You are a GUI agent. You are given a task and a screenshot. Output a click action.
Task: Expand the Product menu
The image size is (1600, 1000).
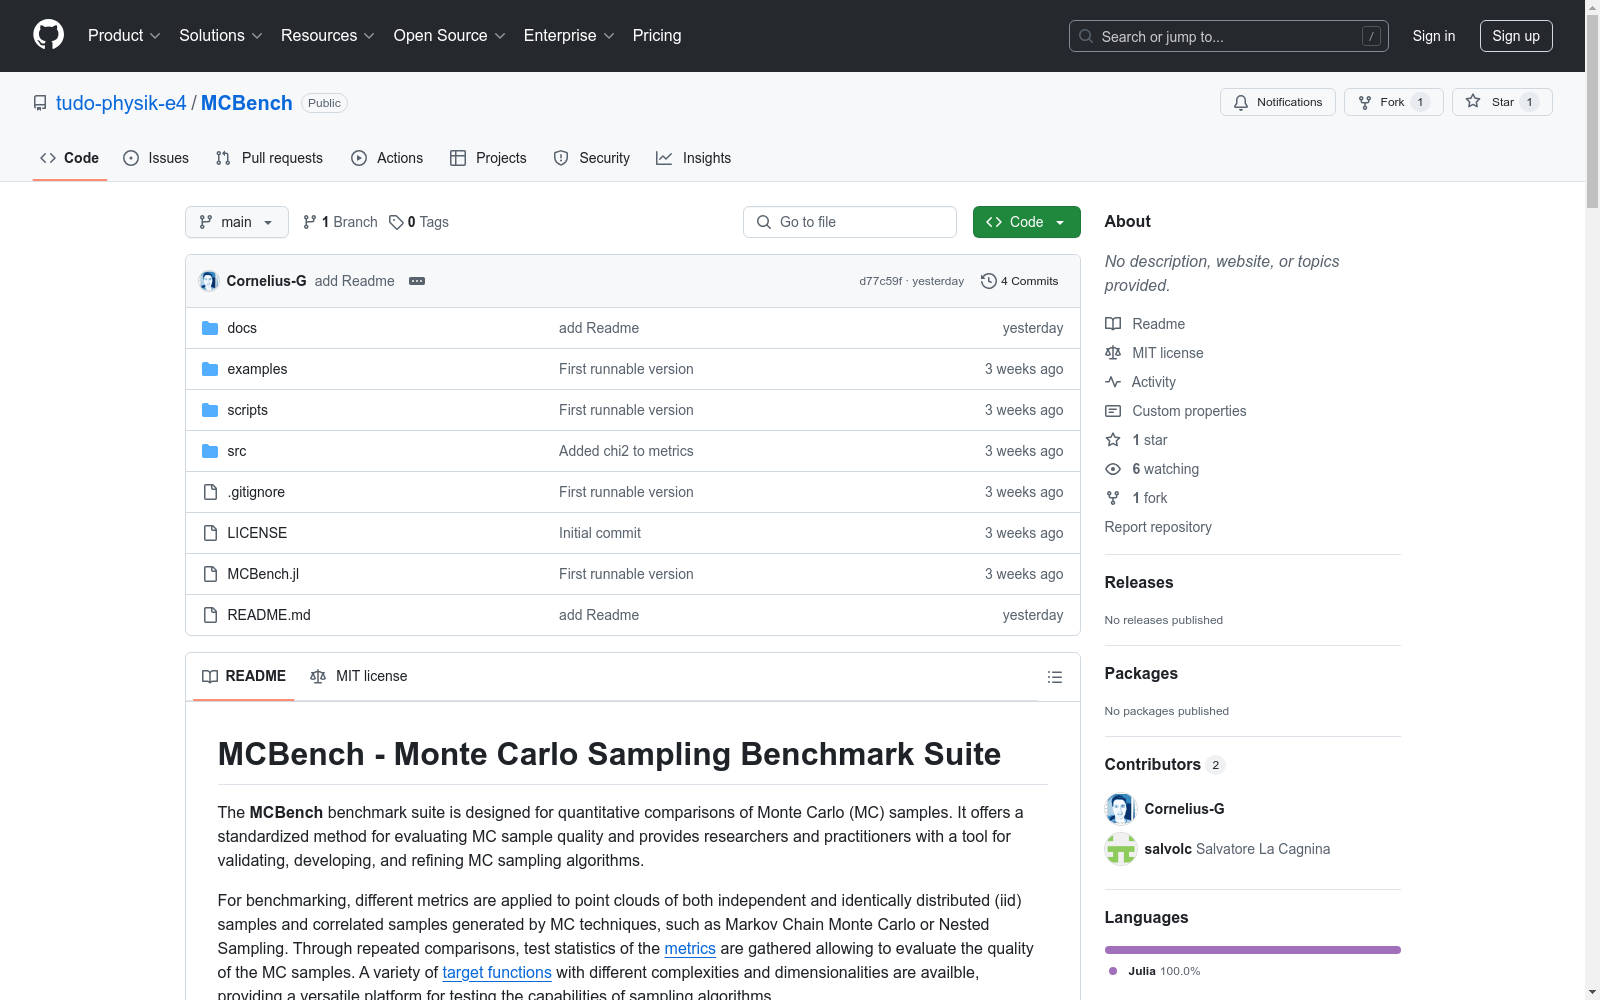tap(124, 36)
